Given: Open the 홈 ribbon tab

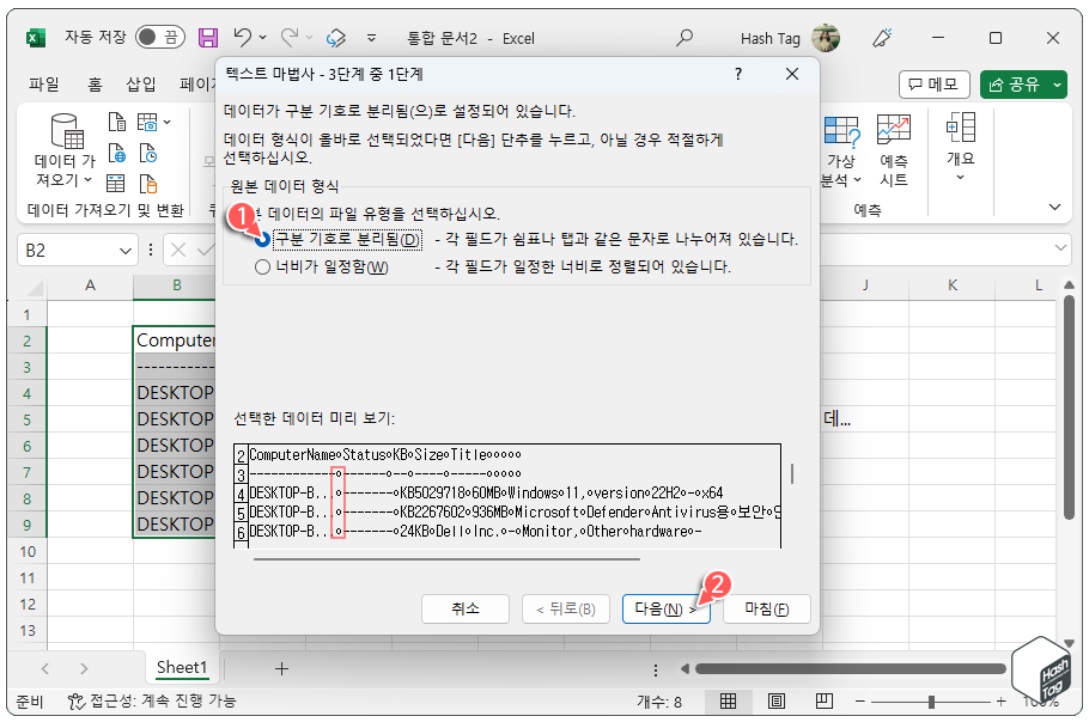Looking at the screenshot, I should coord(95,85).
